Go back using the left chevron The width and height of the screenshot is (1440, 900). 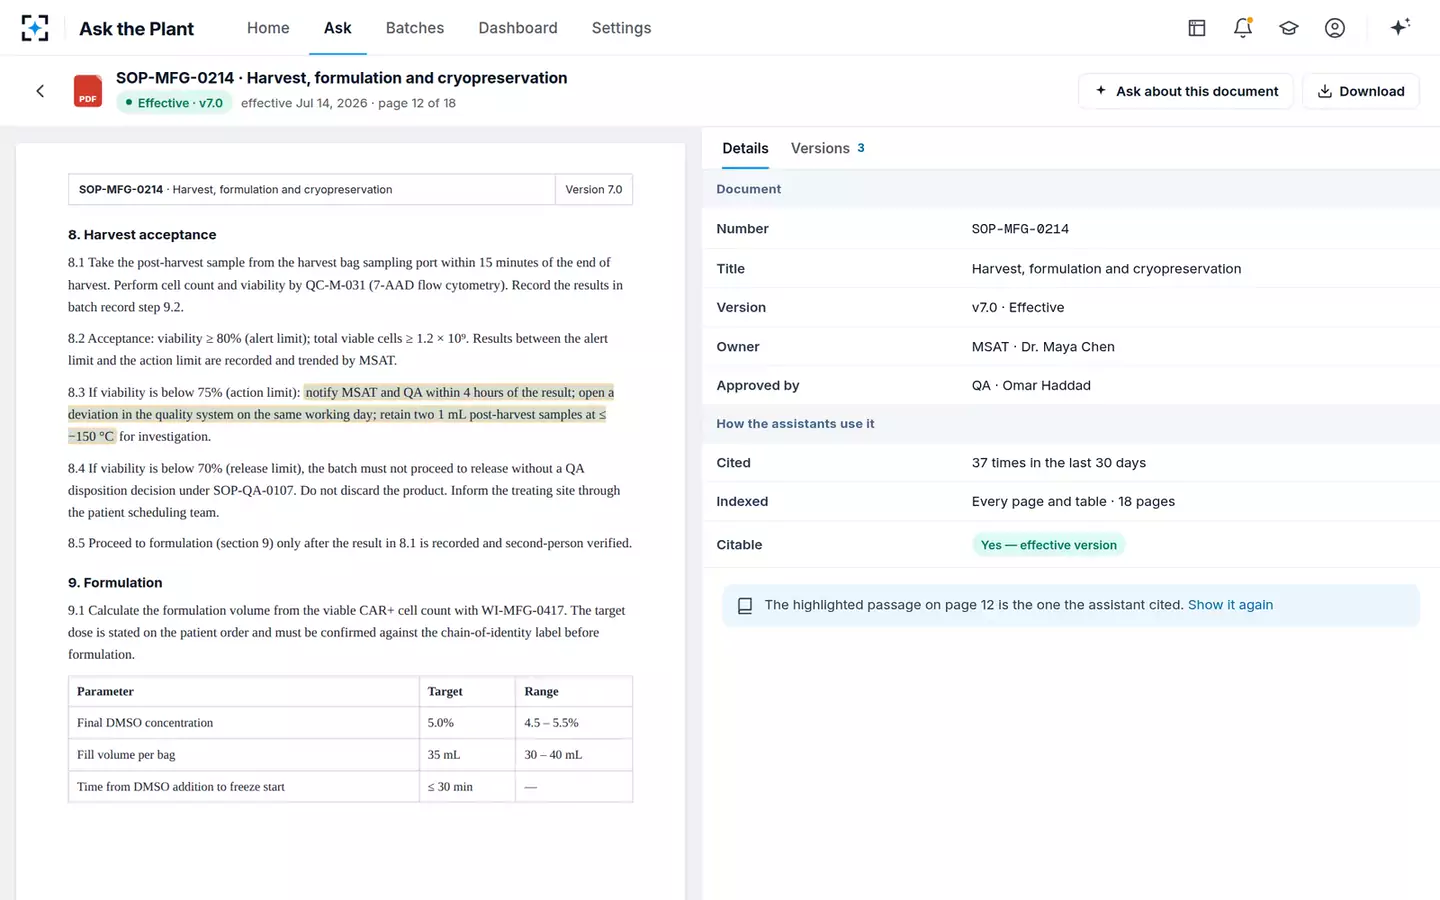click(x=40, y=91)
